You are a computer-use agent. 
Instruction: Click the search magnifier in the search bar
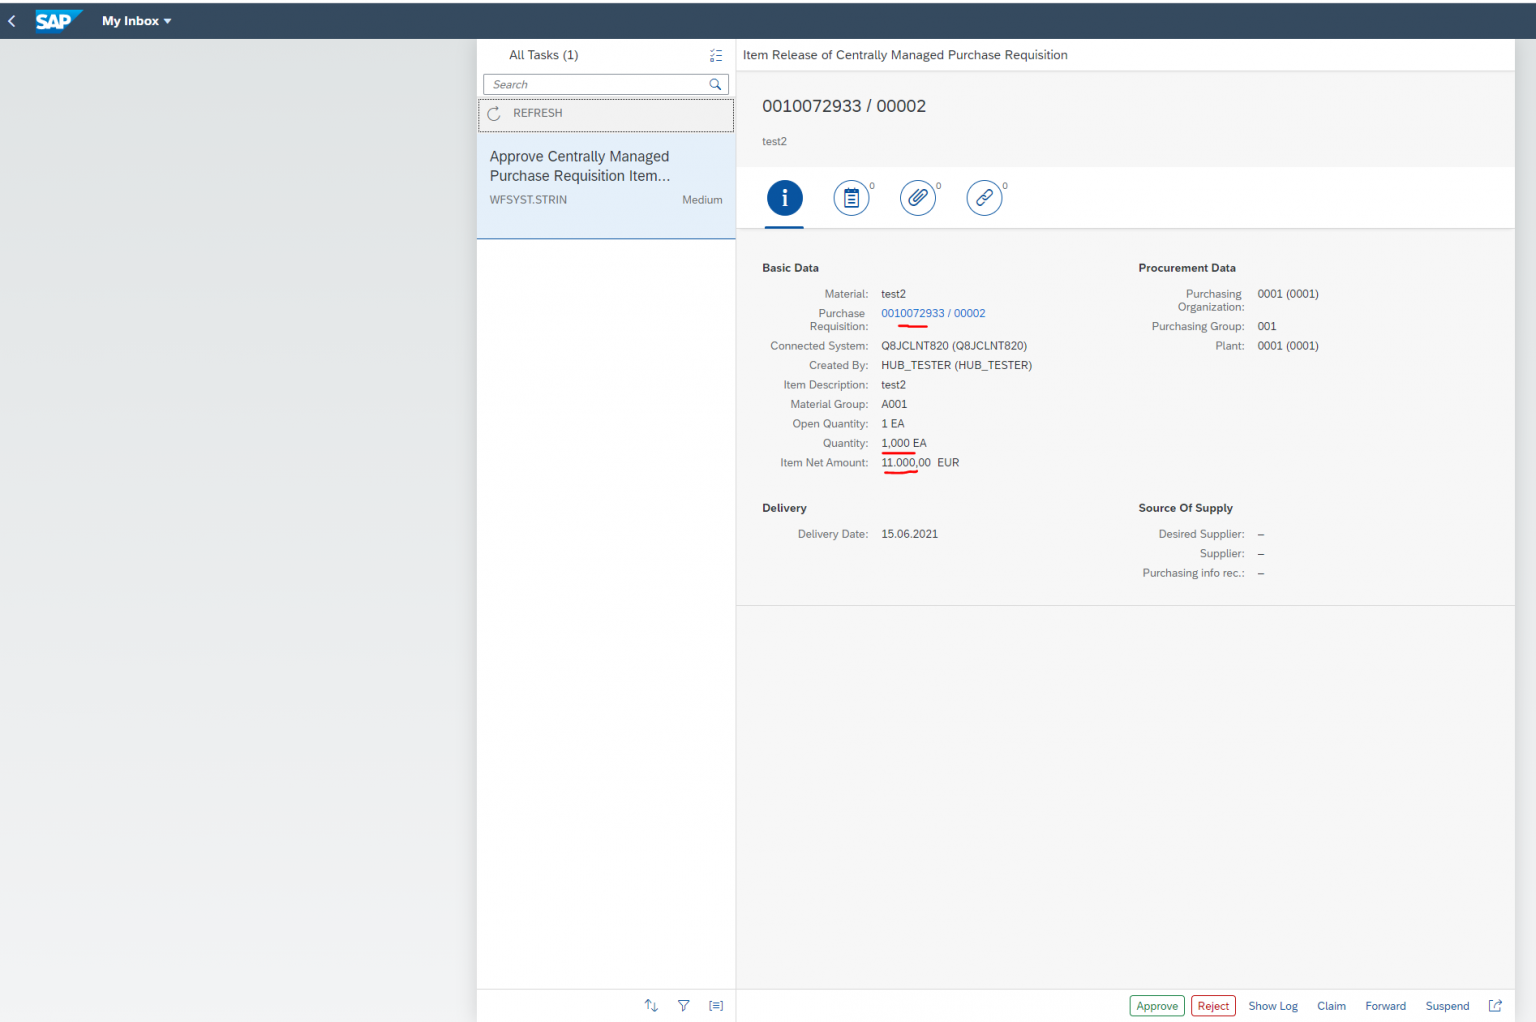pyautogui.click(x=715, y=84)
